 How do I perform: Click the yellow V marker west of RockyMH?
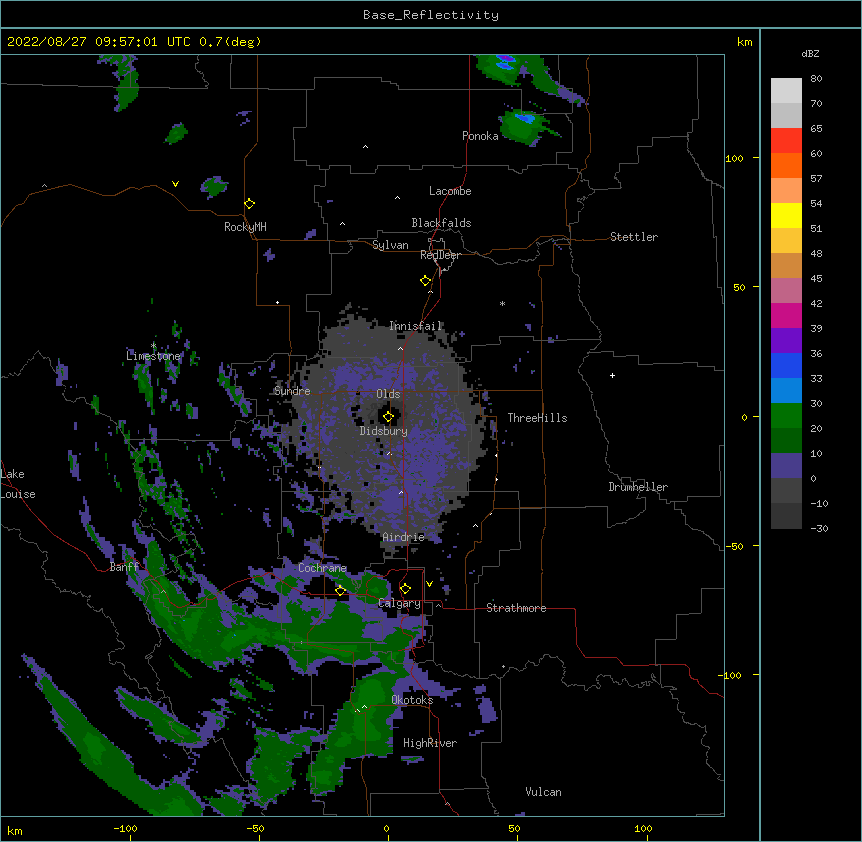coord(175,184)
